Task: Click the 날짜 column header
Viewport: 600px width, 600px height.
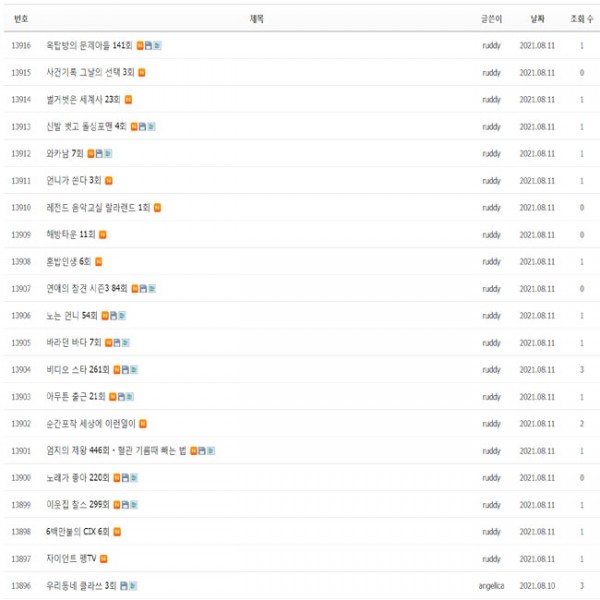Action: (x=537, y=18)
